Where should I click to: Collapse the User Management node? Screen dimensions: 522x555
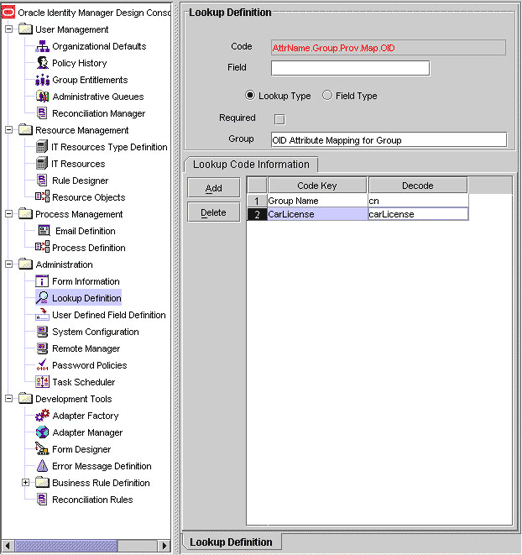point(9,29)
